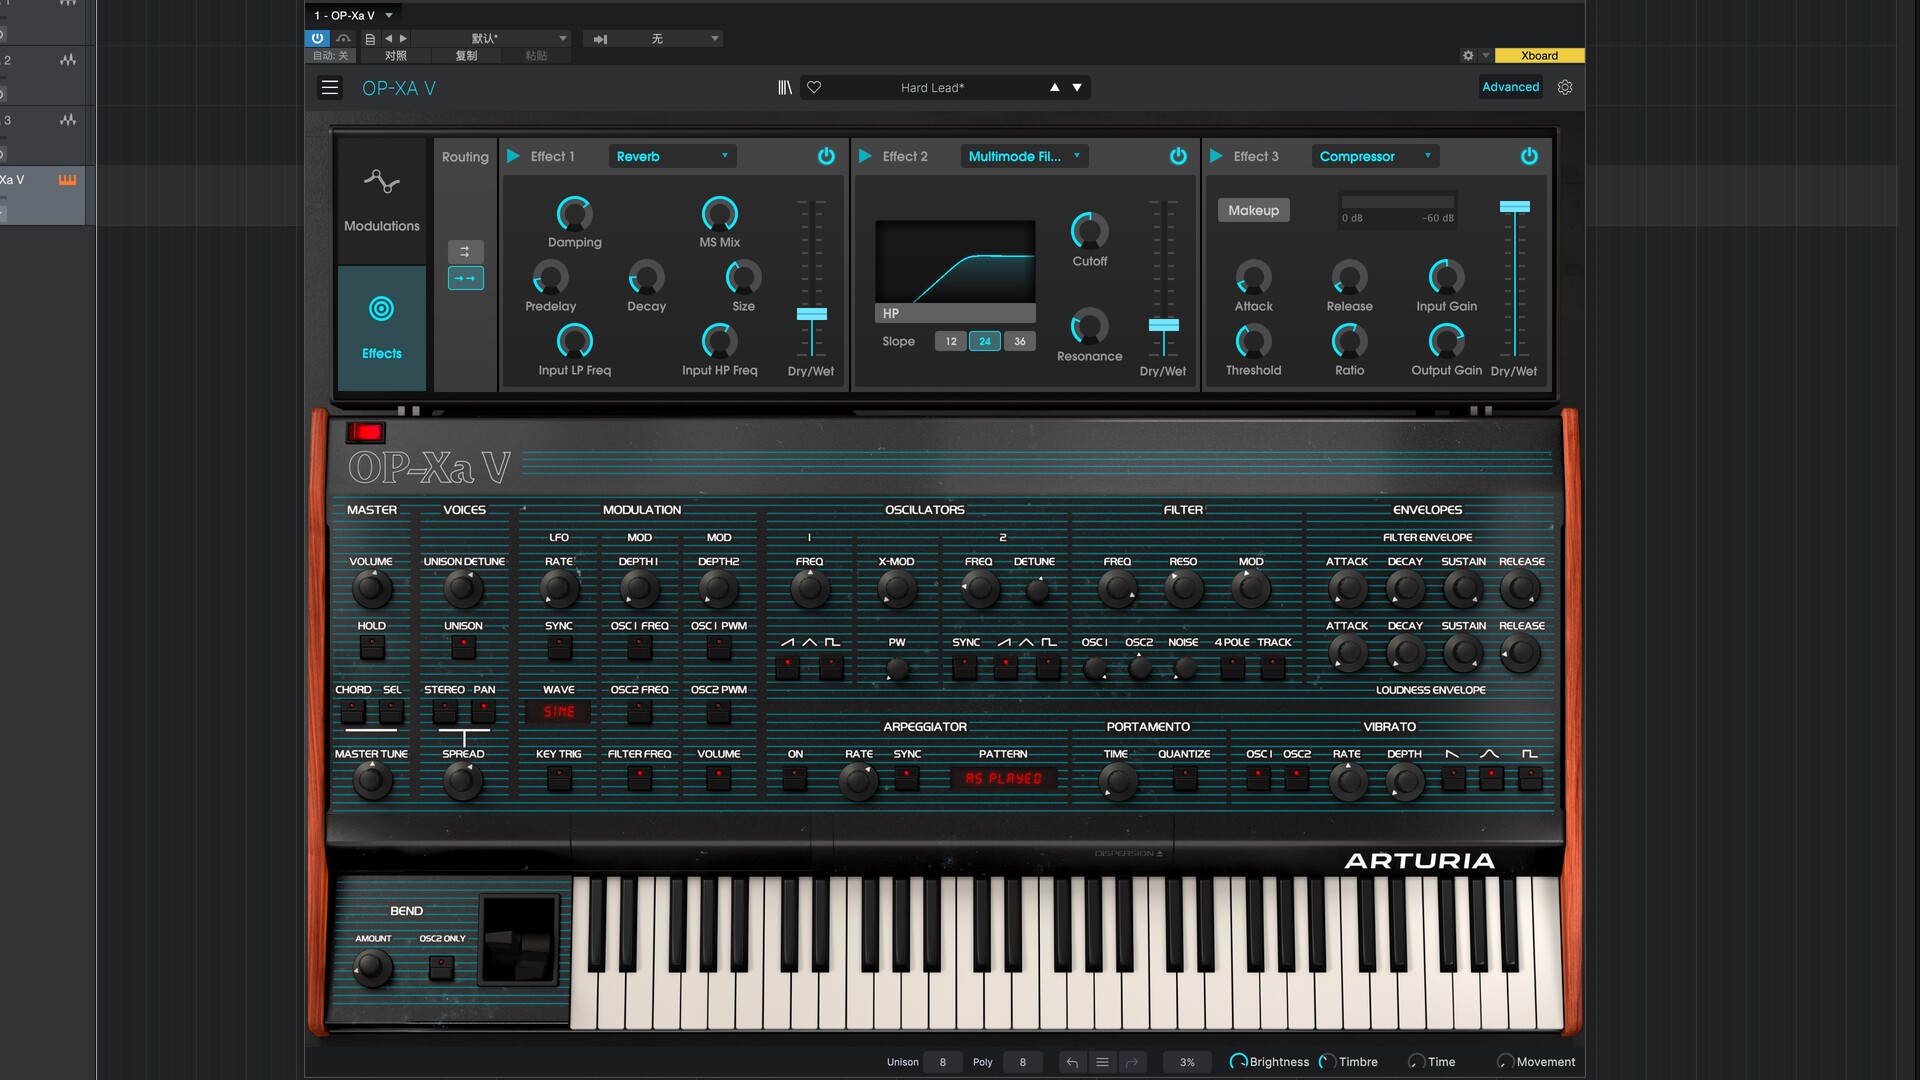The height and width of the screenshot is (1080, 1920).
Task: Open the Arturia hamburger main menu
Action: coord(329,87)
